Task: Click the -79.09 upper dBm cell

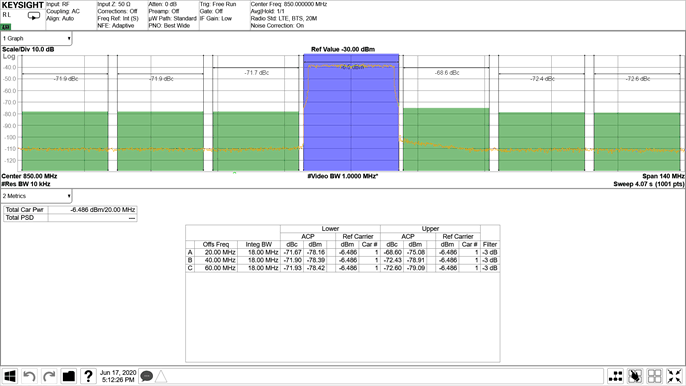Action: tap(415, 268)
